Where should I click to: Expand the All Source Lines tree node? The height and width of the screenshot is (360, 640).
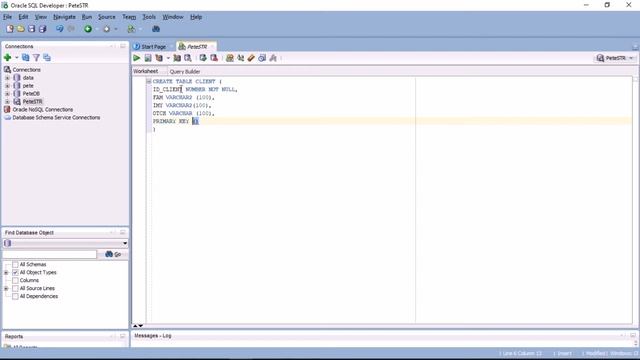pos(6,288)
